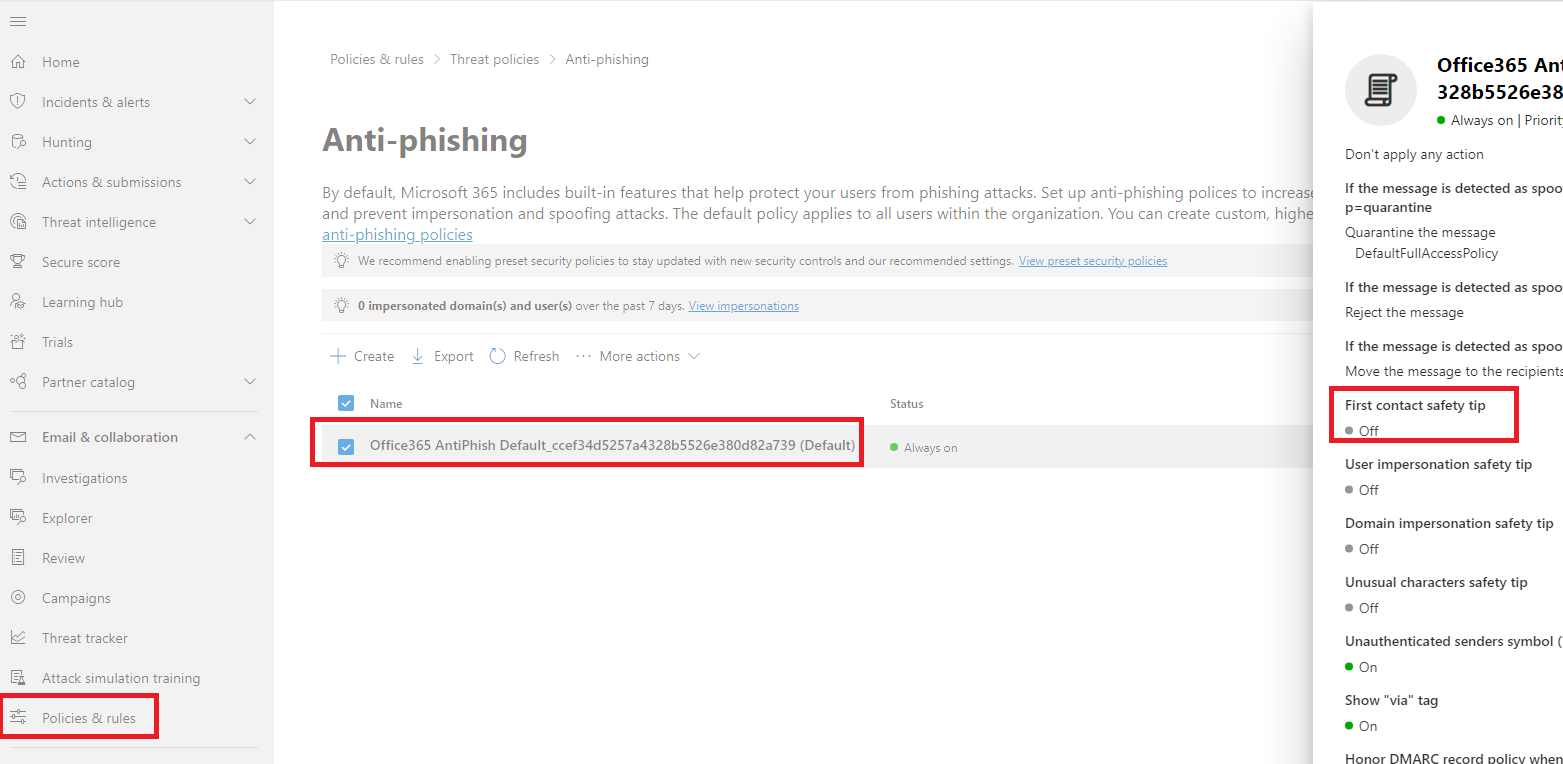Click the Campaigns target icon
The height and width of the screenshot is (764, 1563).
point(18,598)
